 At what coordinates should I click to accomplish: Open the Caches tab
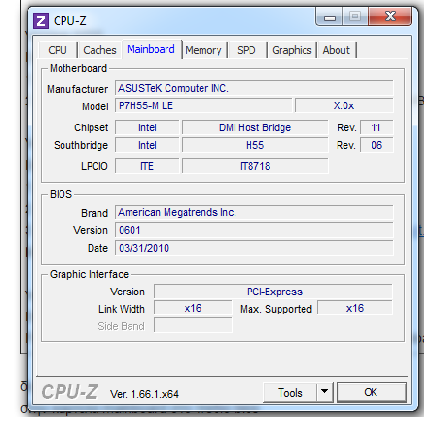(100, 50)
